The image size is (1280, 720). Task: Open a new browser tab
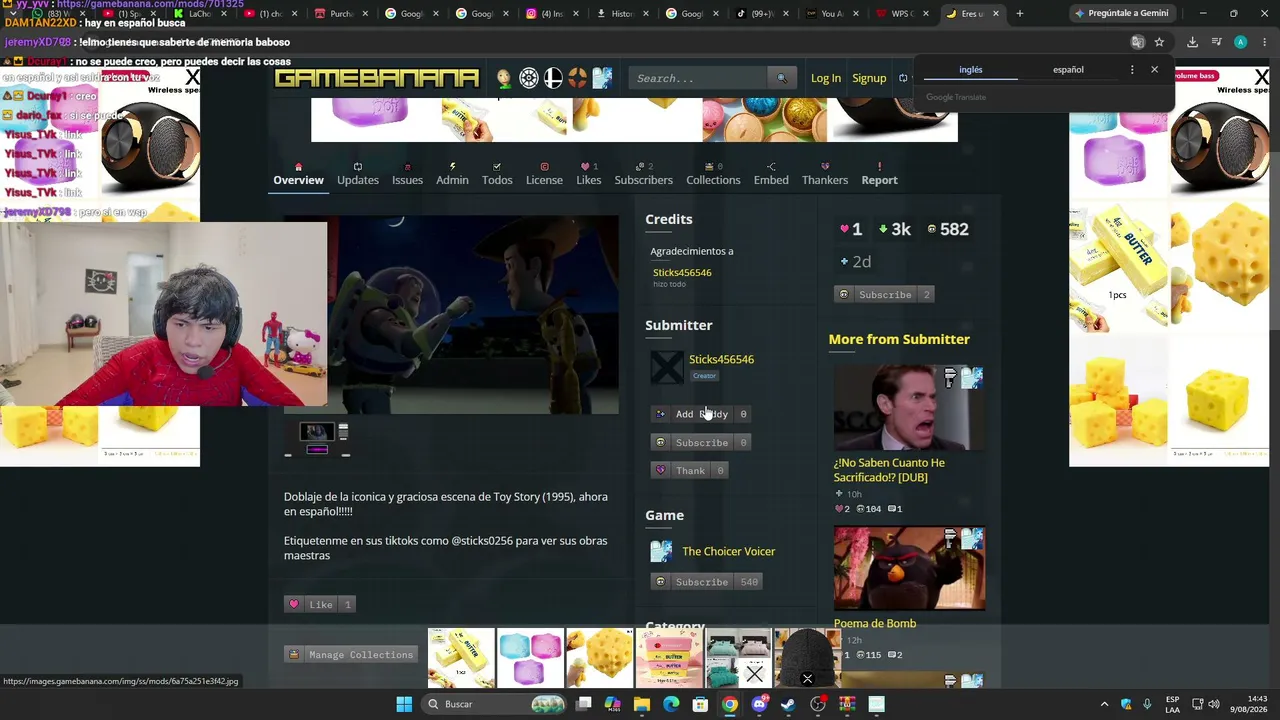[1019, 14]
